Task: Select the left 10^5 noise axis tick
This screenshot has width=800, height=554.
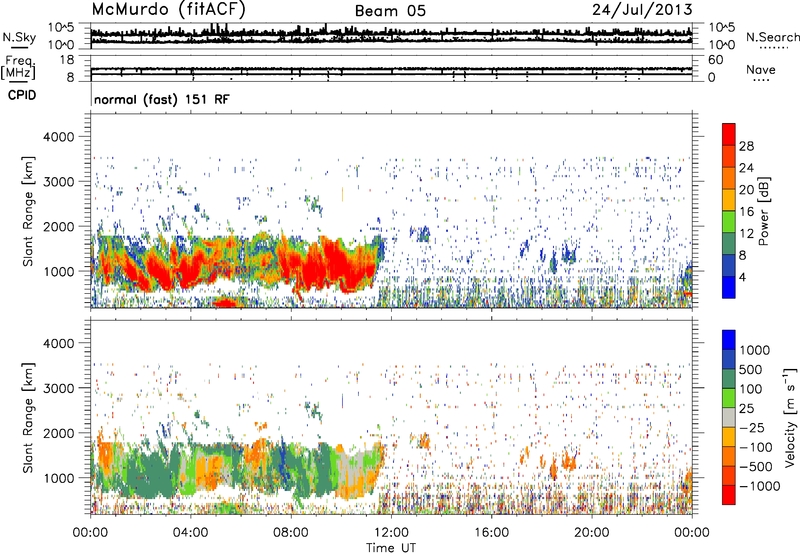Action: [61, 28]
